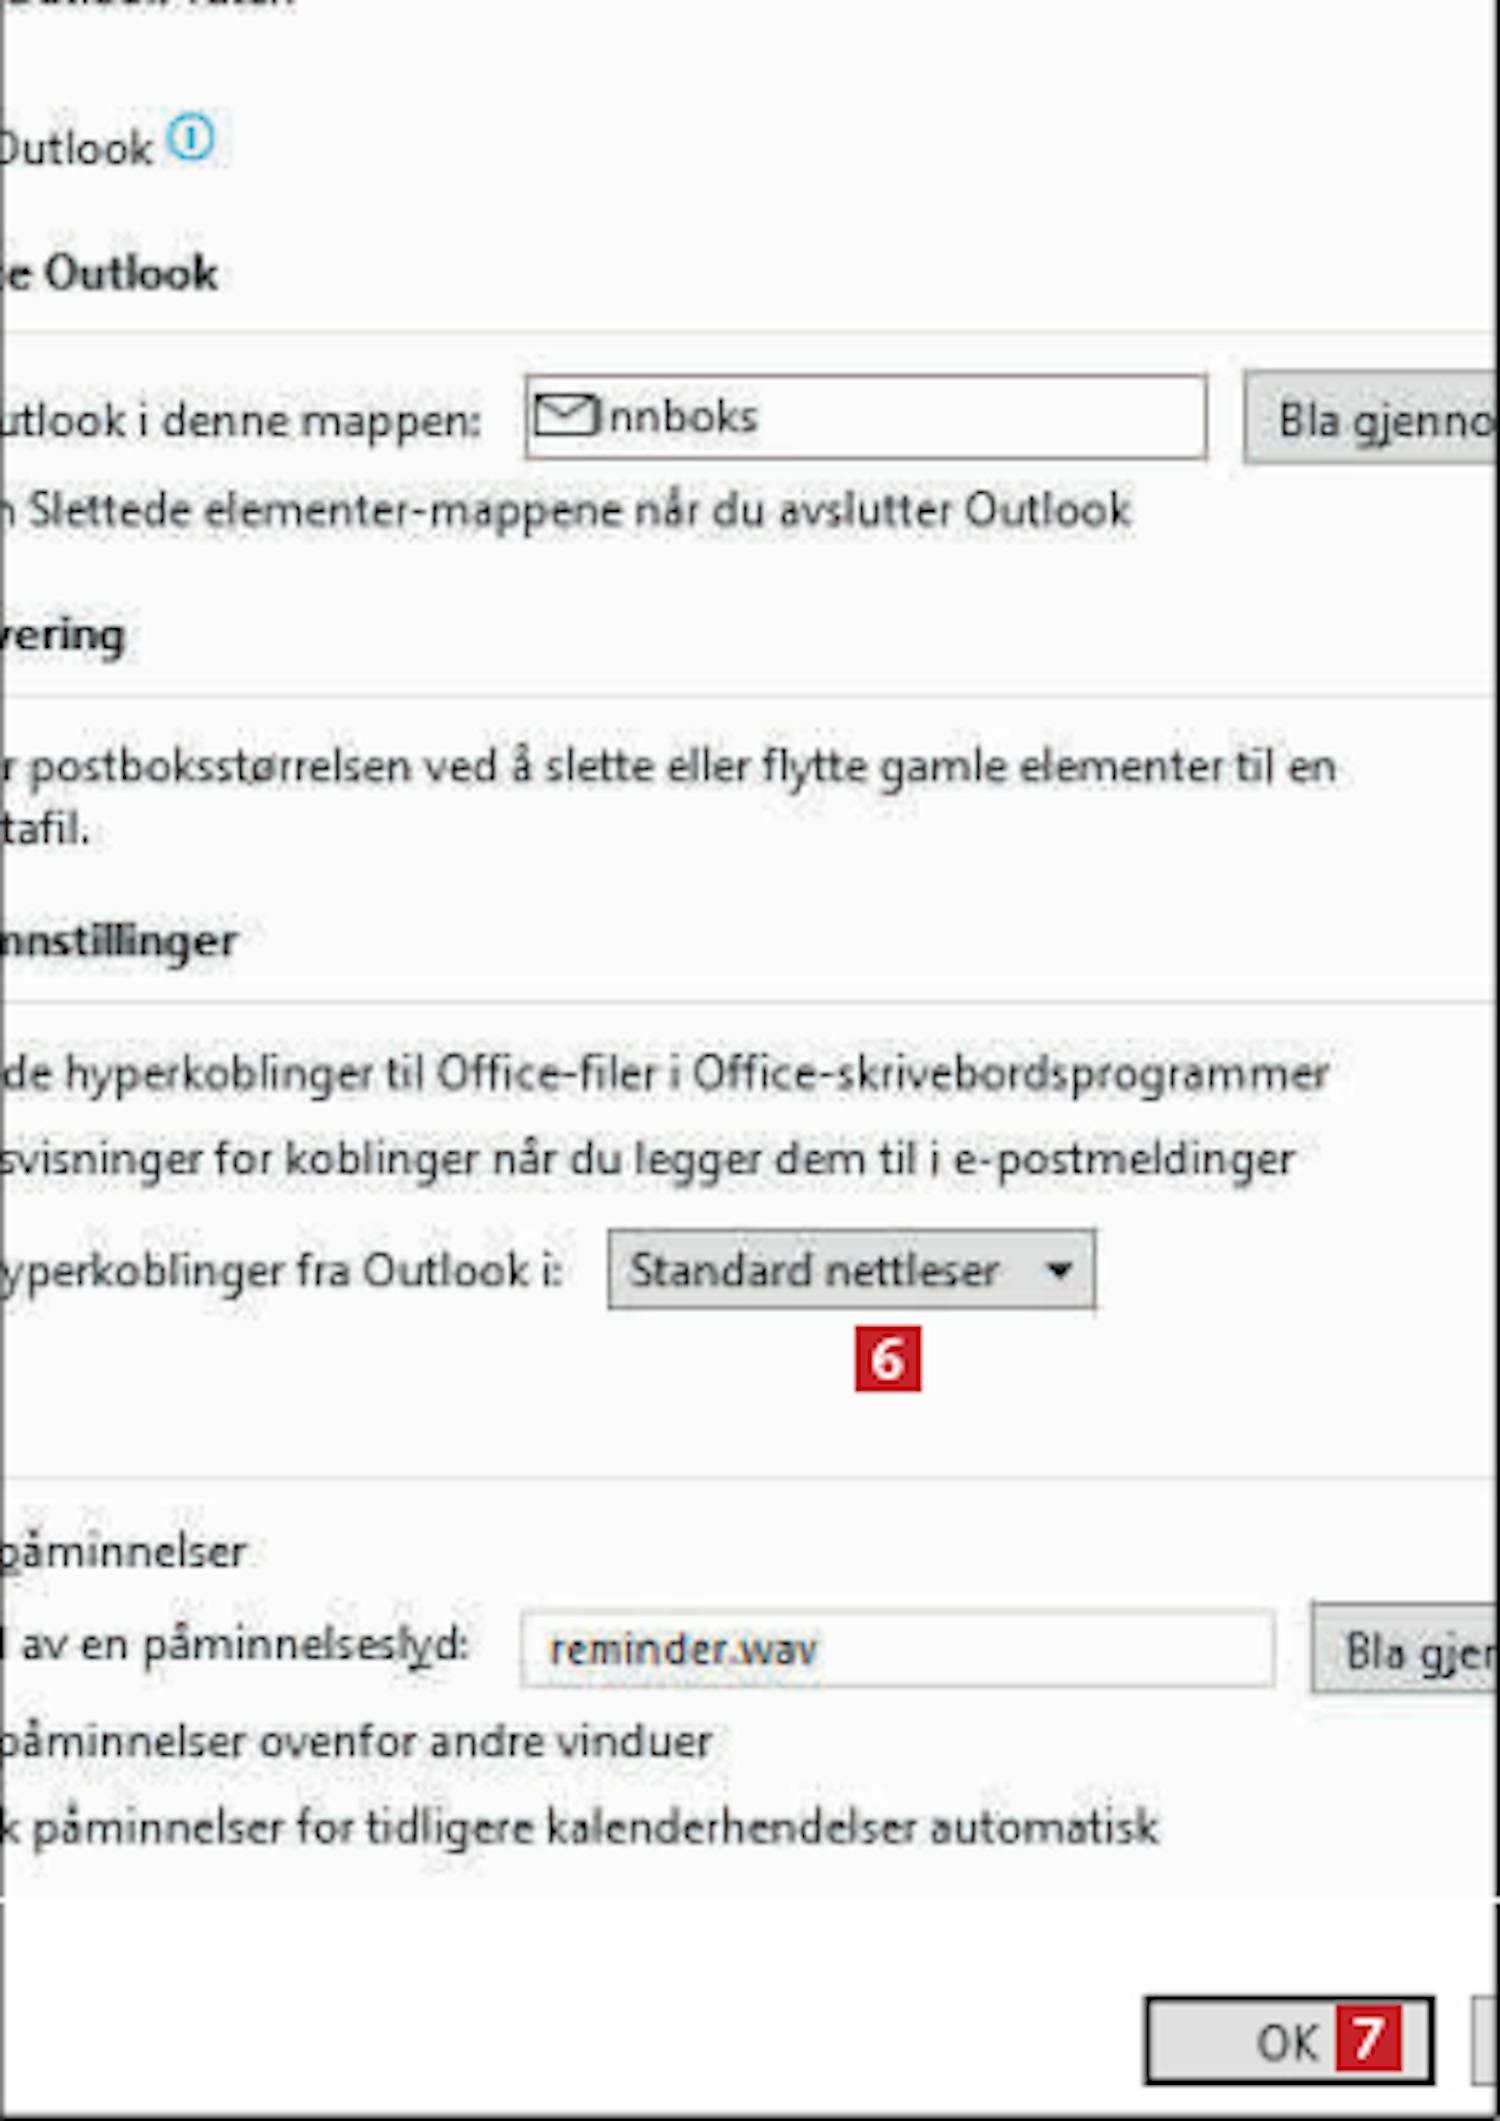Click the envelope icon in Innboks field
The height and width of the screenshot is (2121, 1500).
click(x=565, y=415)
